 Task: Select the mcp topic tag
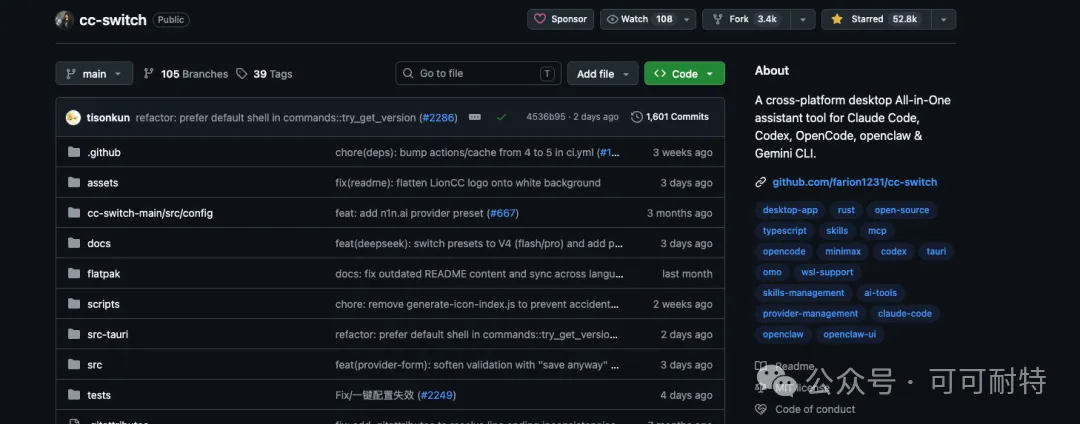click(x=877, y=231)
